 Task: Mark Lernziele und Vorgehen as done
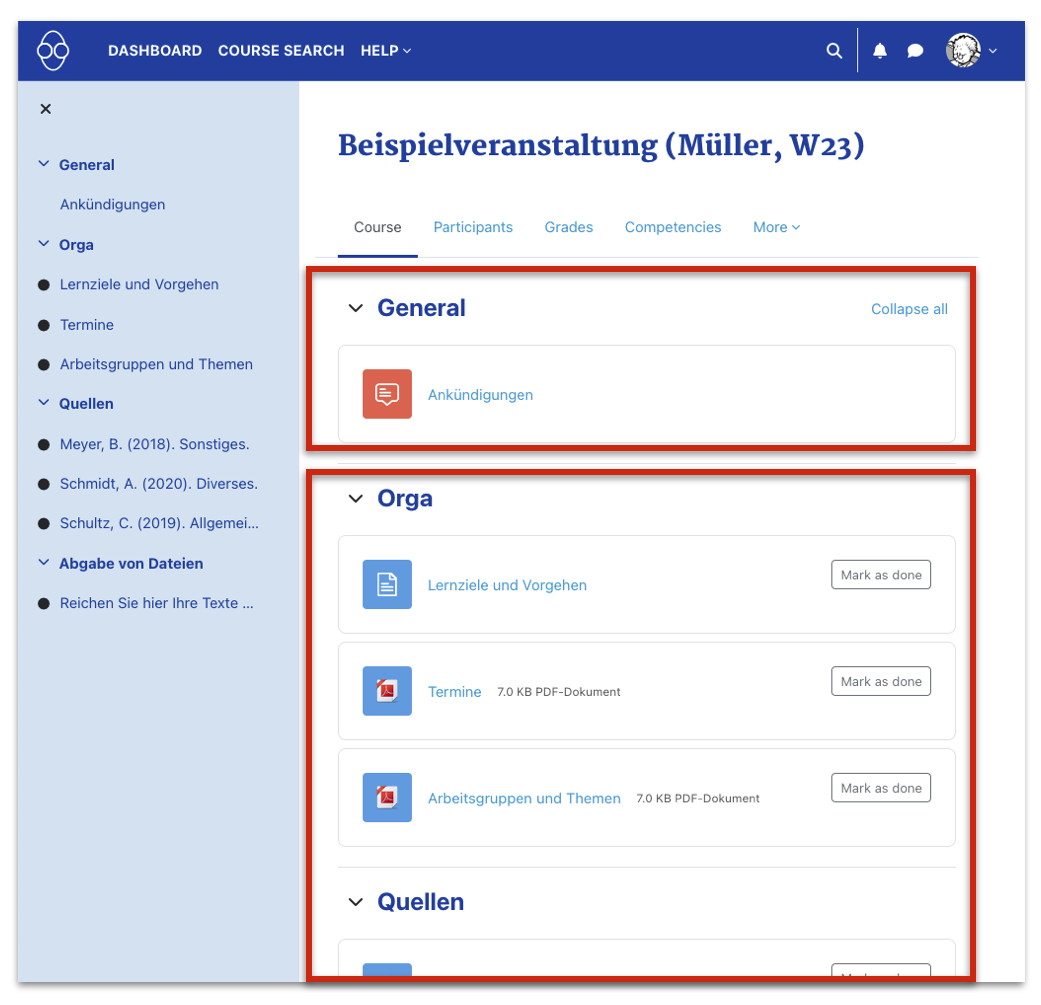tap(880, 575)
